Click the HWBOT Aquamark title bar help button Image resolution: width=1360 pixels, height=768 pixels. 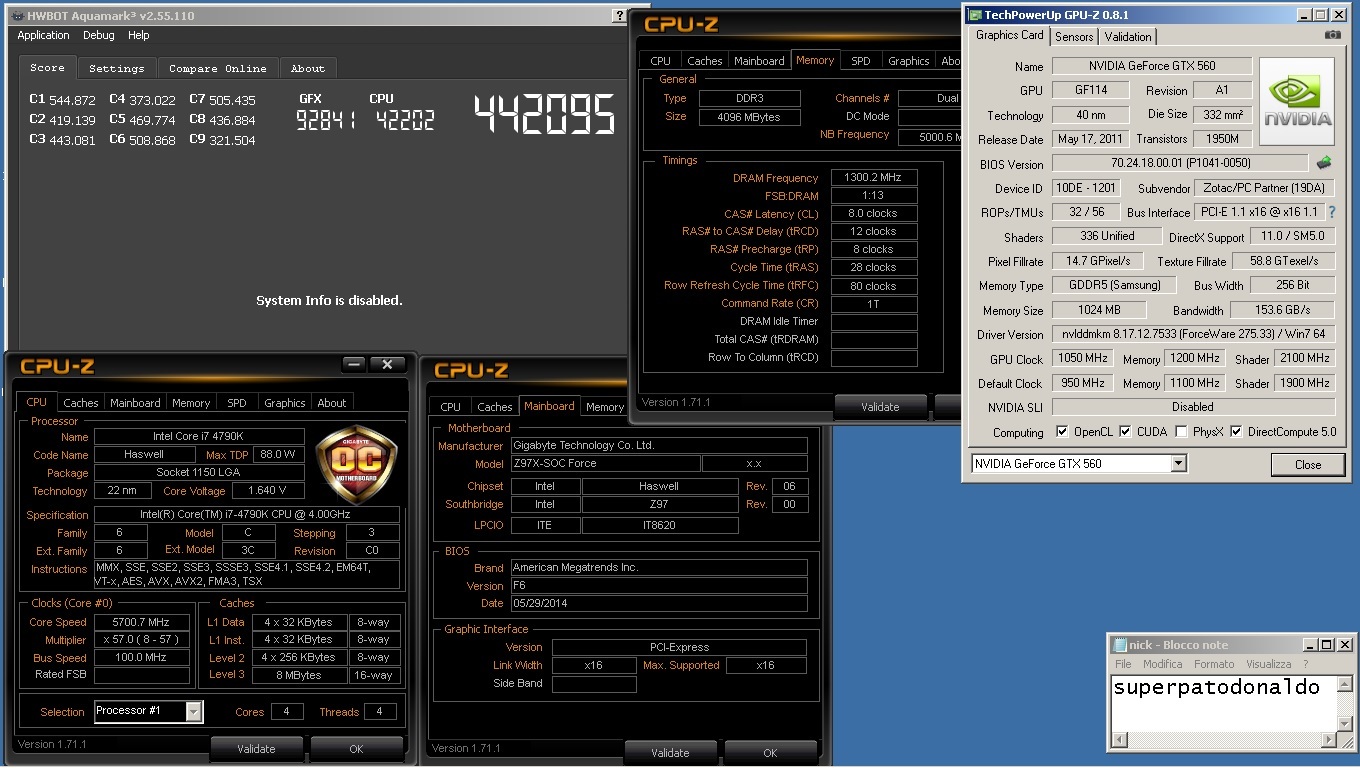pos(620,16)
